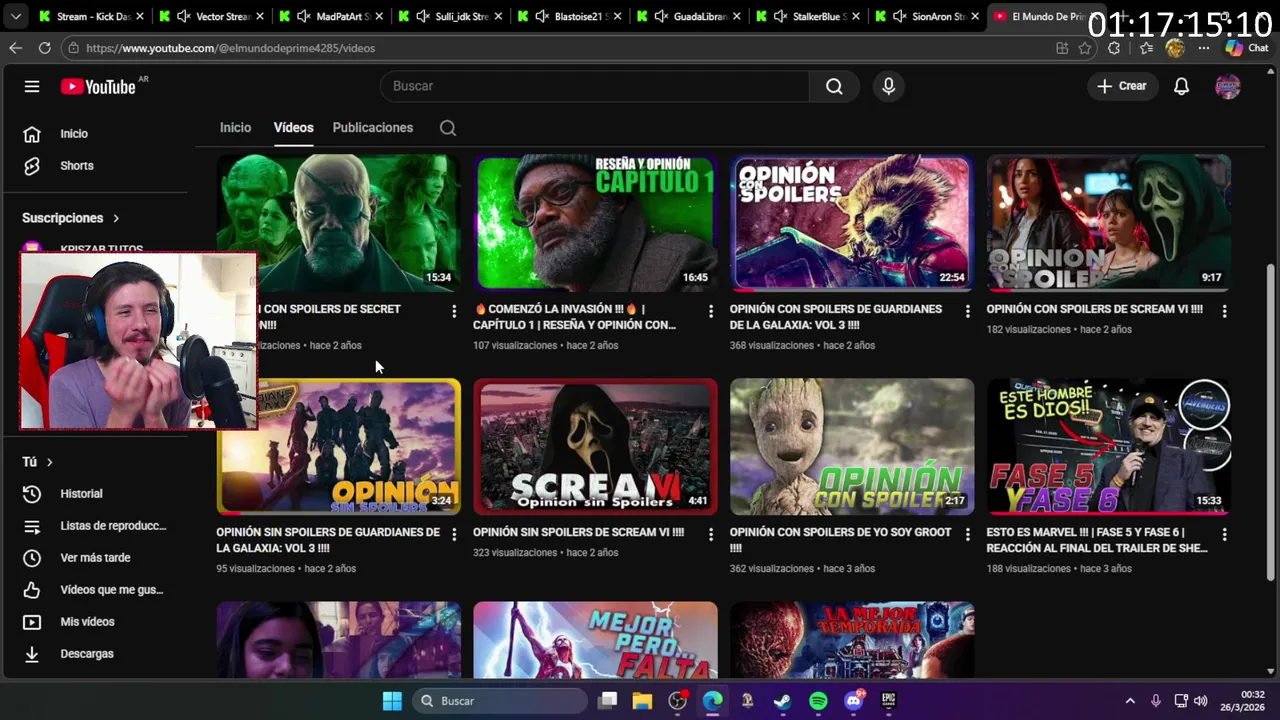Open the Scream VI 9:17 video thumbnail
1280x720 pixels.
tap(1108, 222)
